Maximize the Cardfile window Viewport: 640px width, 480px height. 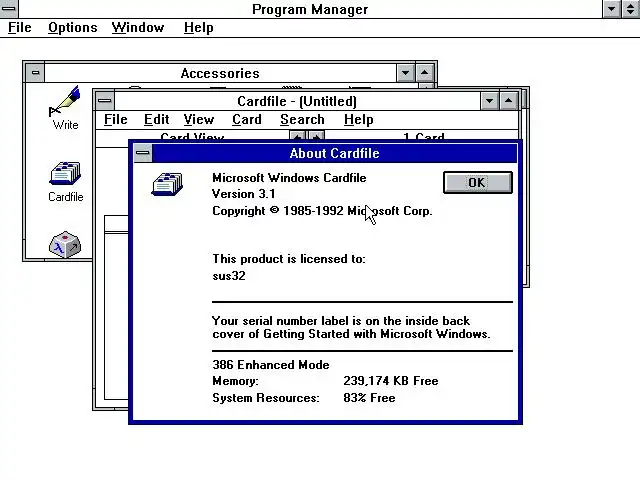508,101
